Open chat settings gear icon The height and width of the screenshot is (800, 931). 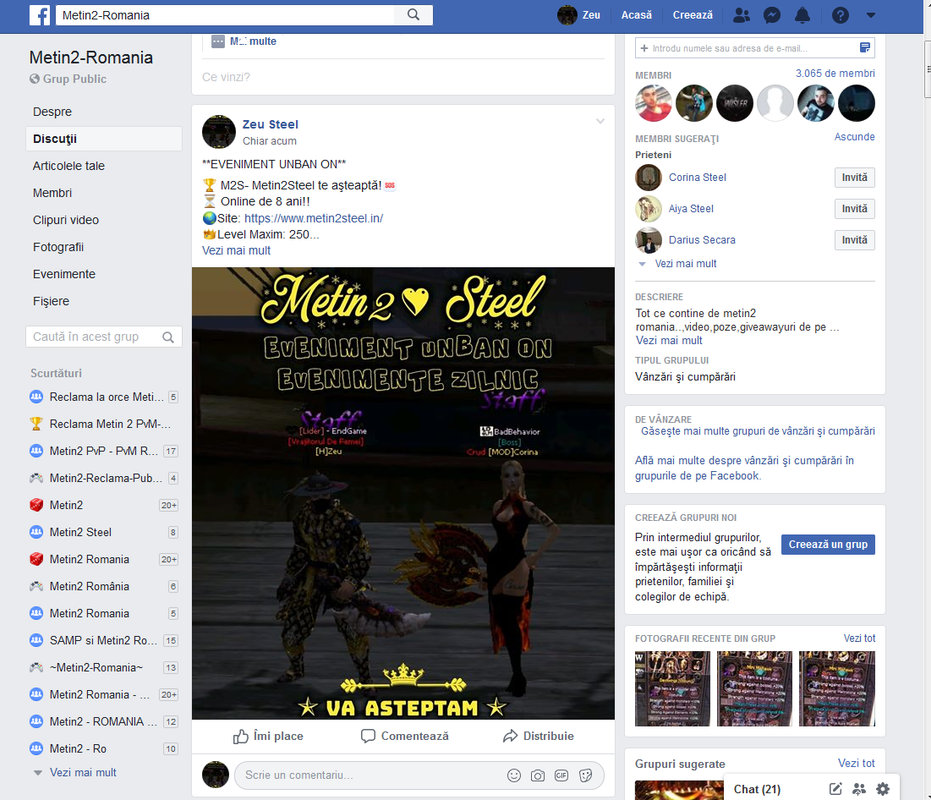[x=883, y=789]
